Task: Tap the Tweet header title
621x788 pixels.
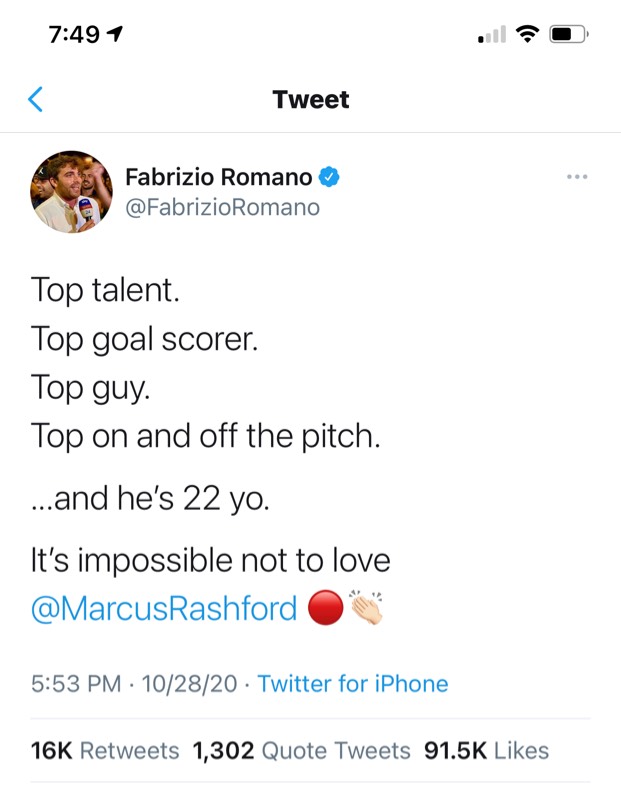Action: click(310, 99)
